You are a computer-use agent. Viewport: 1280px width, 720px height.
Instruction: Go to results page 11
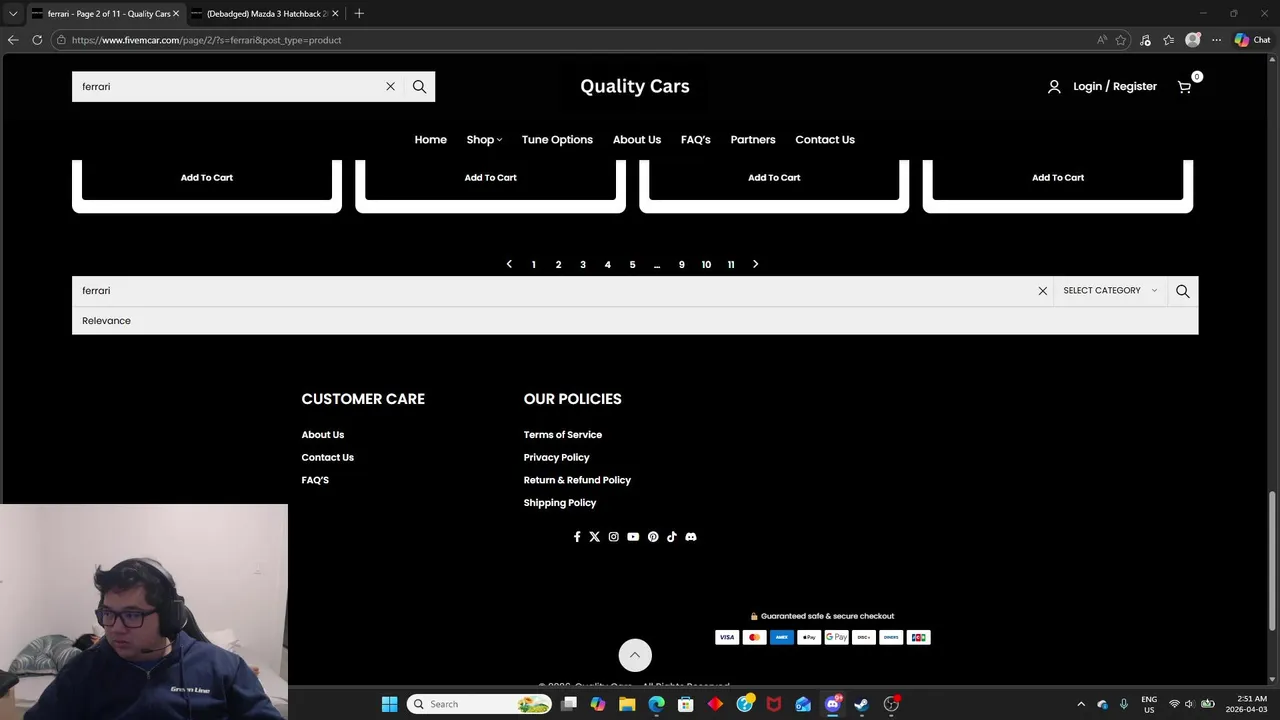[731, 265]
